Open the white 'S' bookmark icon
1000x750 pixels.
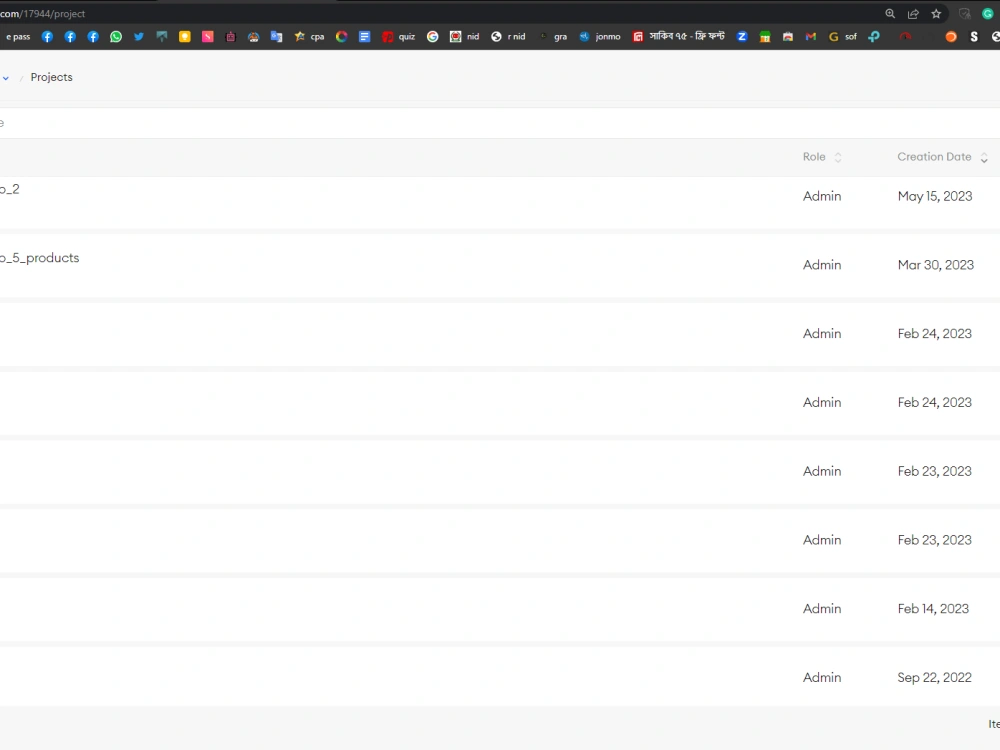point(974,36)
